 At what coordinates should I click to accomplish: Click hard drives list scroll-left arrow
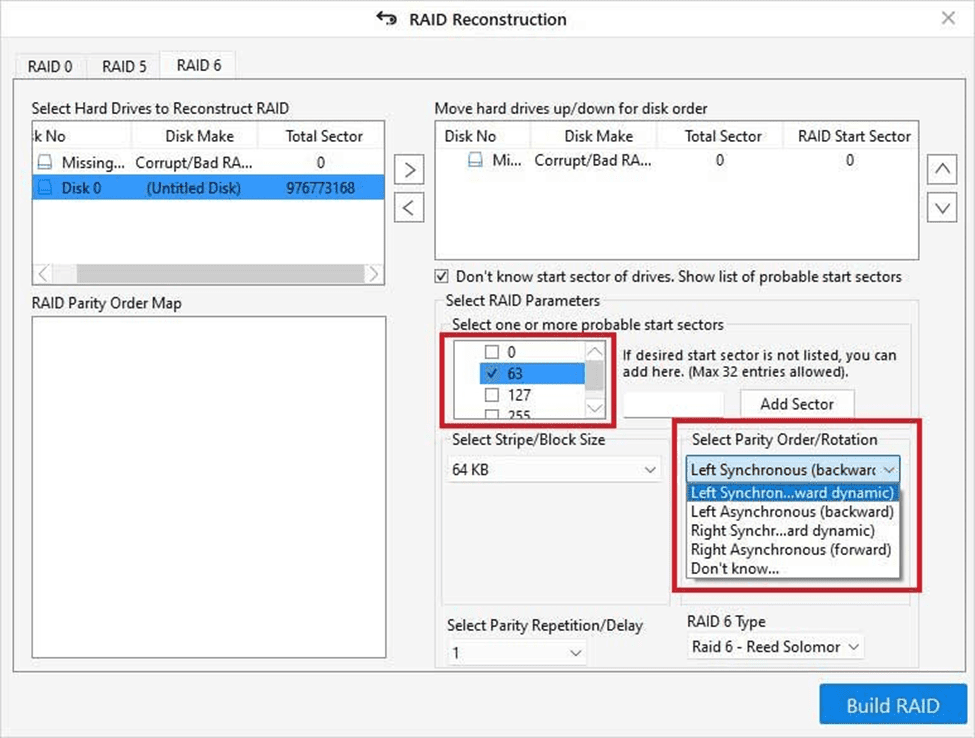tap(43, 274)
